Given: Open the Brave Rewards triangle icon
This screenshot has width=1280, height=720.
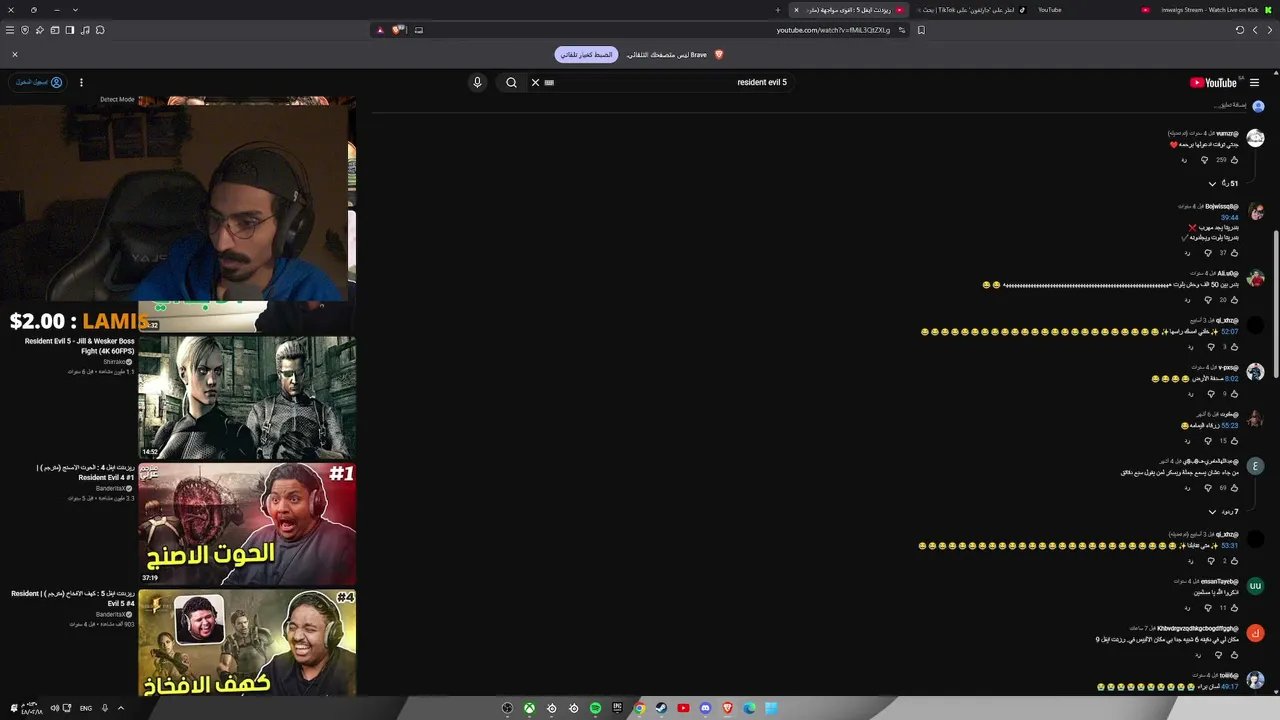Looking at the screenshot, I should pos(380,30).
